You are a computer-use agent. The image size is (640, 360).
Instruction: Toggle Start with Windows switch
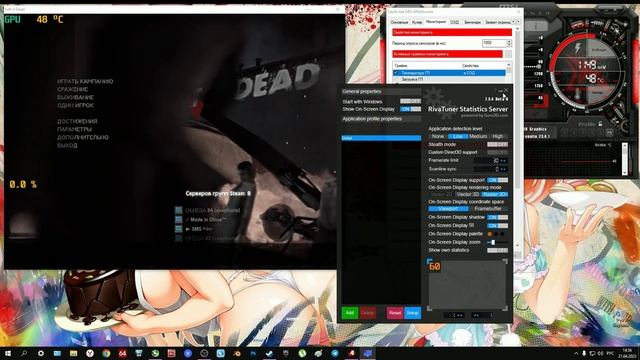[x=410, y=101]
